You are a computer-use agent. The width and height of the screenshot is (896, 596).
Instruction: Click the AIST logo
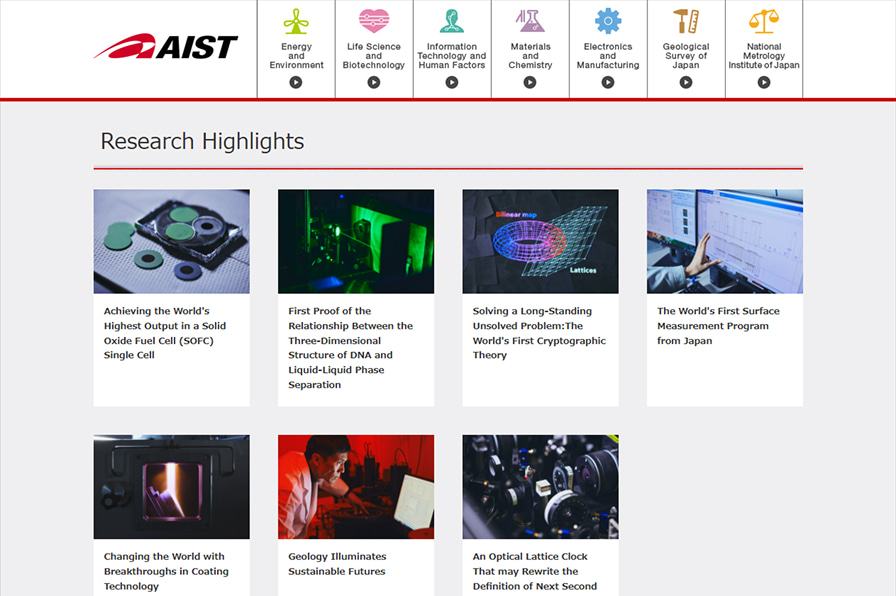point(166,47)
